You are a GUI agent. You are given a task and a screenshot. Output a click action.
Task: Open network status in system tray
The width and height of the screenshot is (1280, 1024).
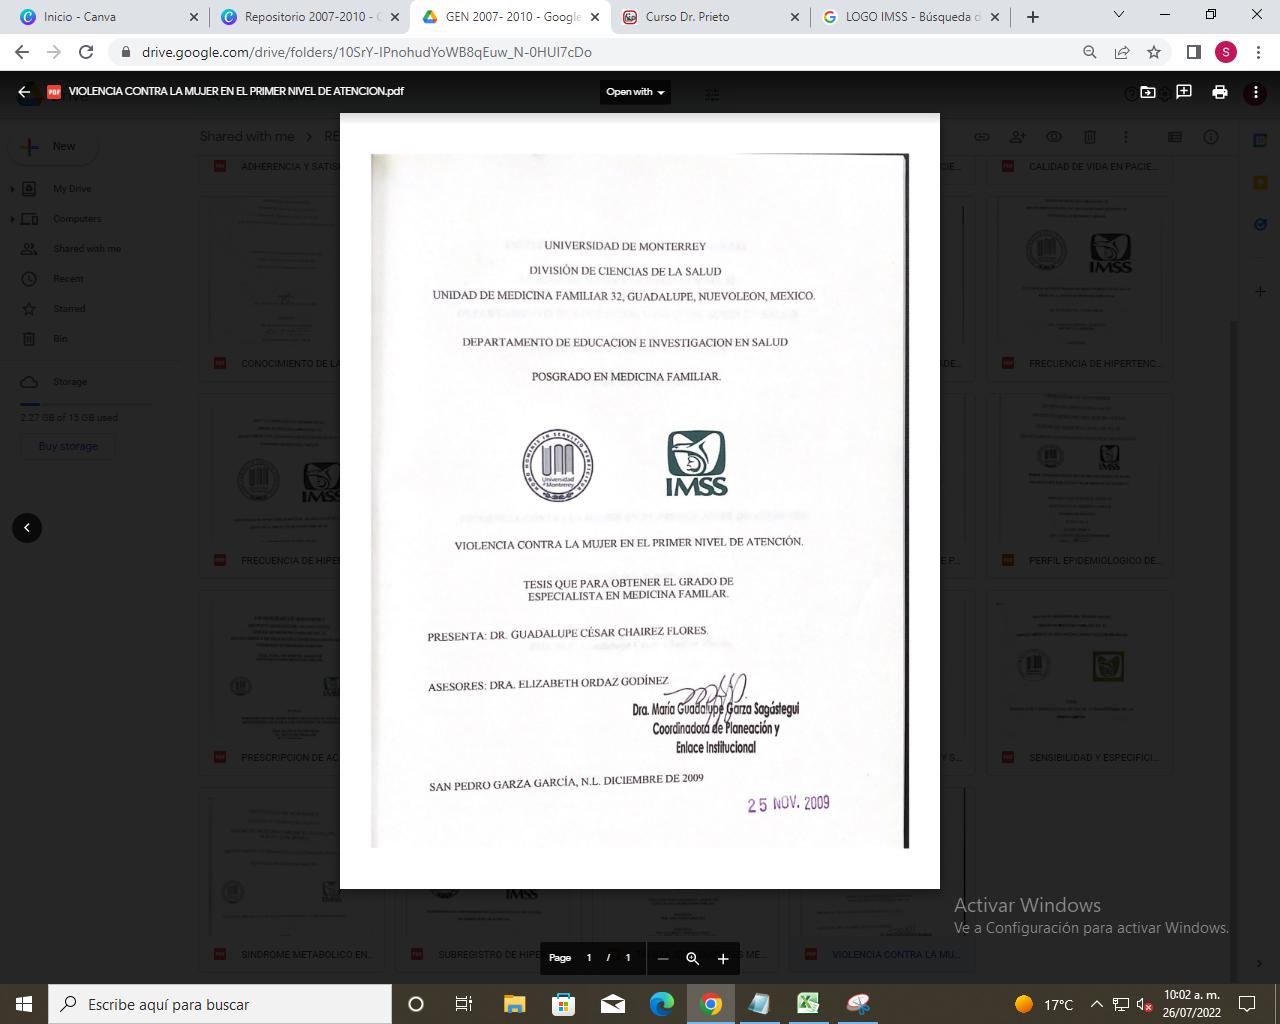(x=1121, y=1004)
